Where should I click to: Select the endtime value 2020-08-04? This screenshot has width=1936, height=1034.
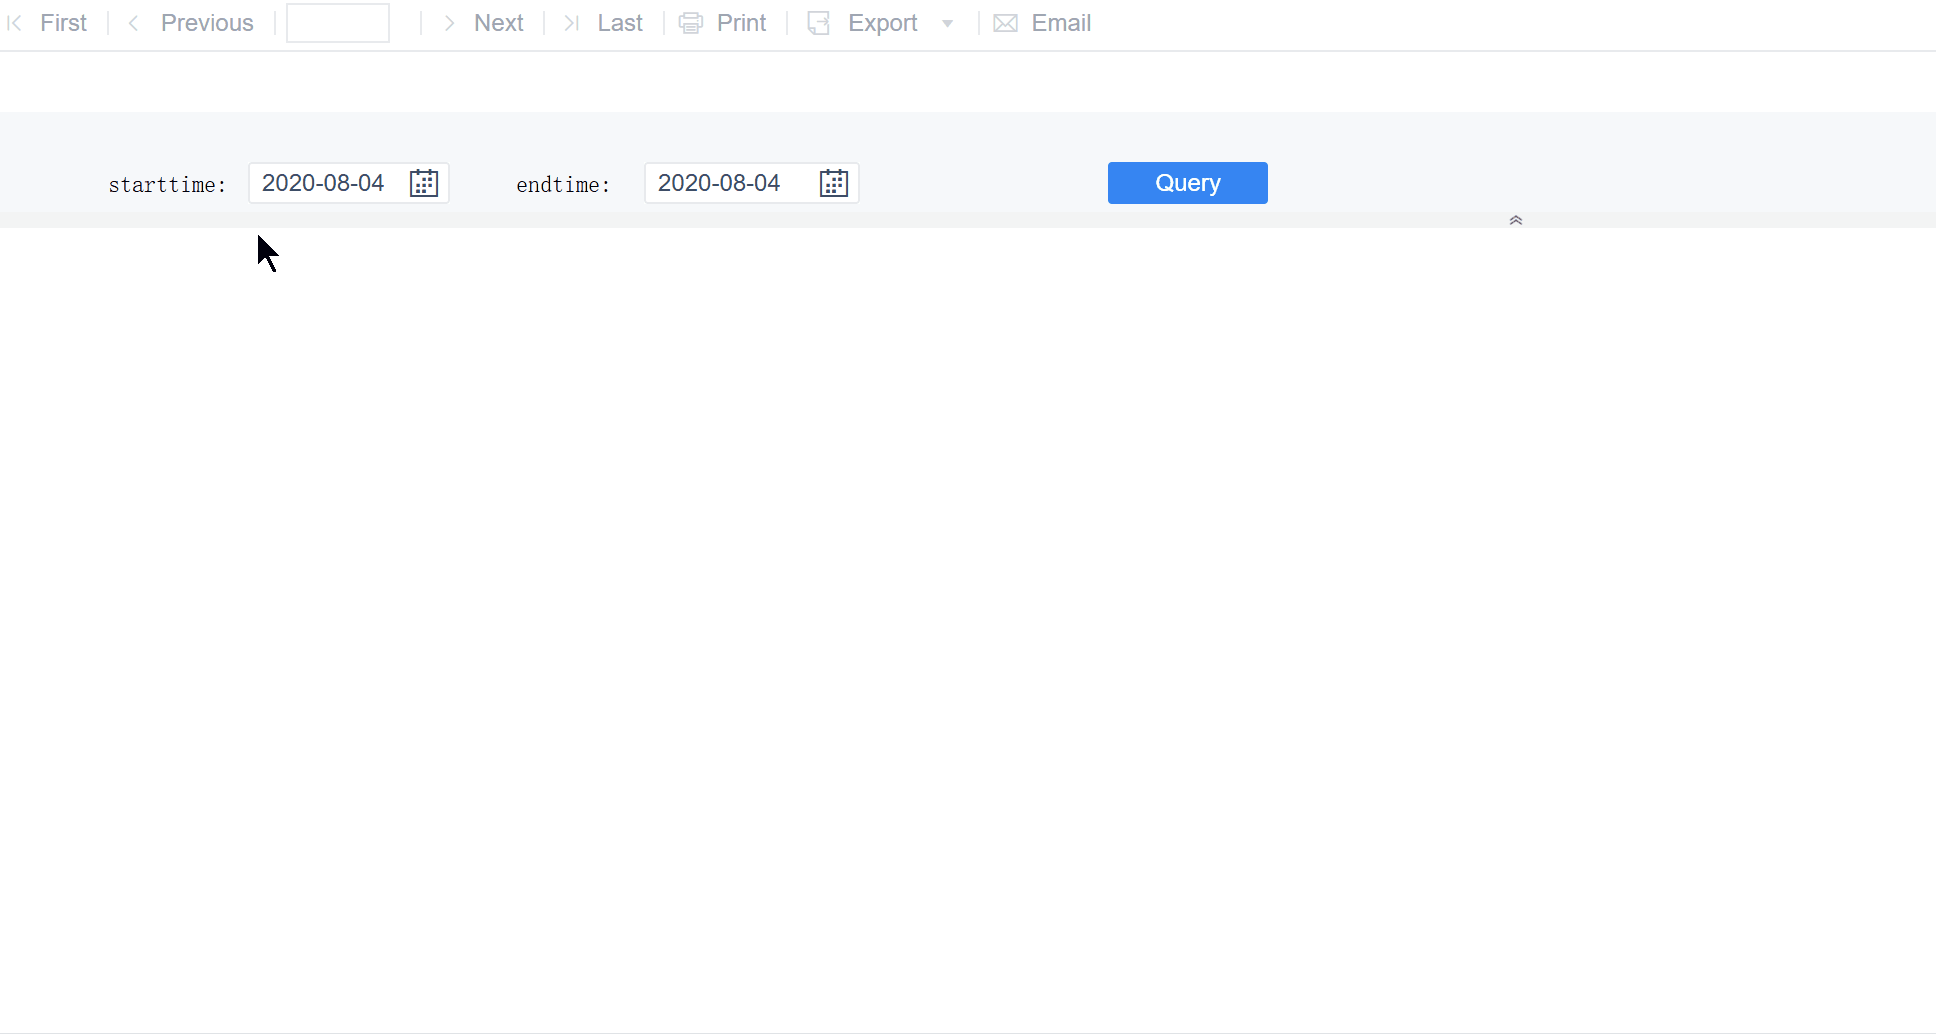tap(720, 183)
